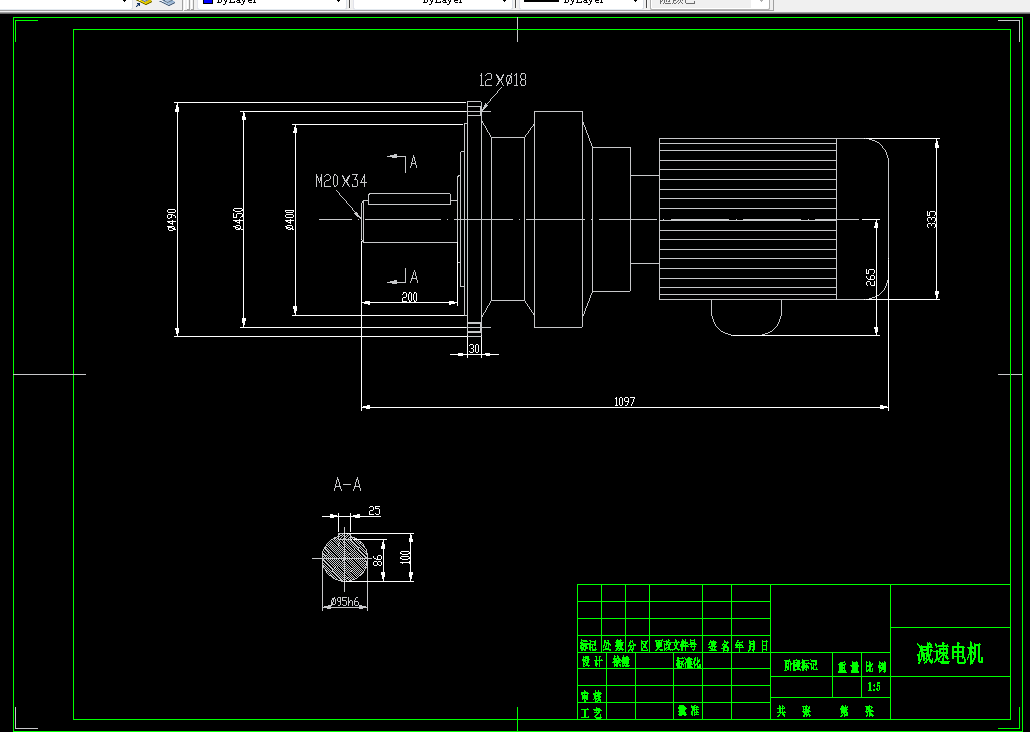
Task: Open the linetype ByLayer dropdown
Action: point(432,3)
